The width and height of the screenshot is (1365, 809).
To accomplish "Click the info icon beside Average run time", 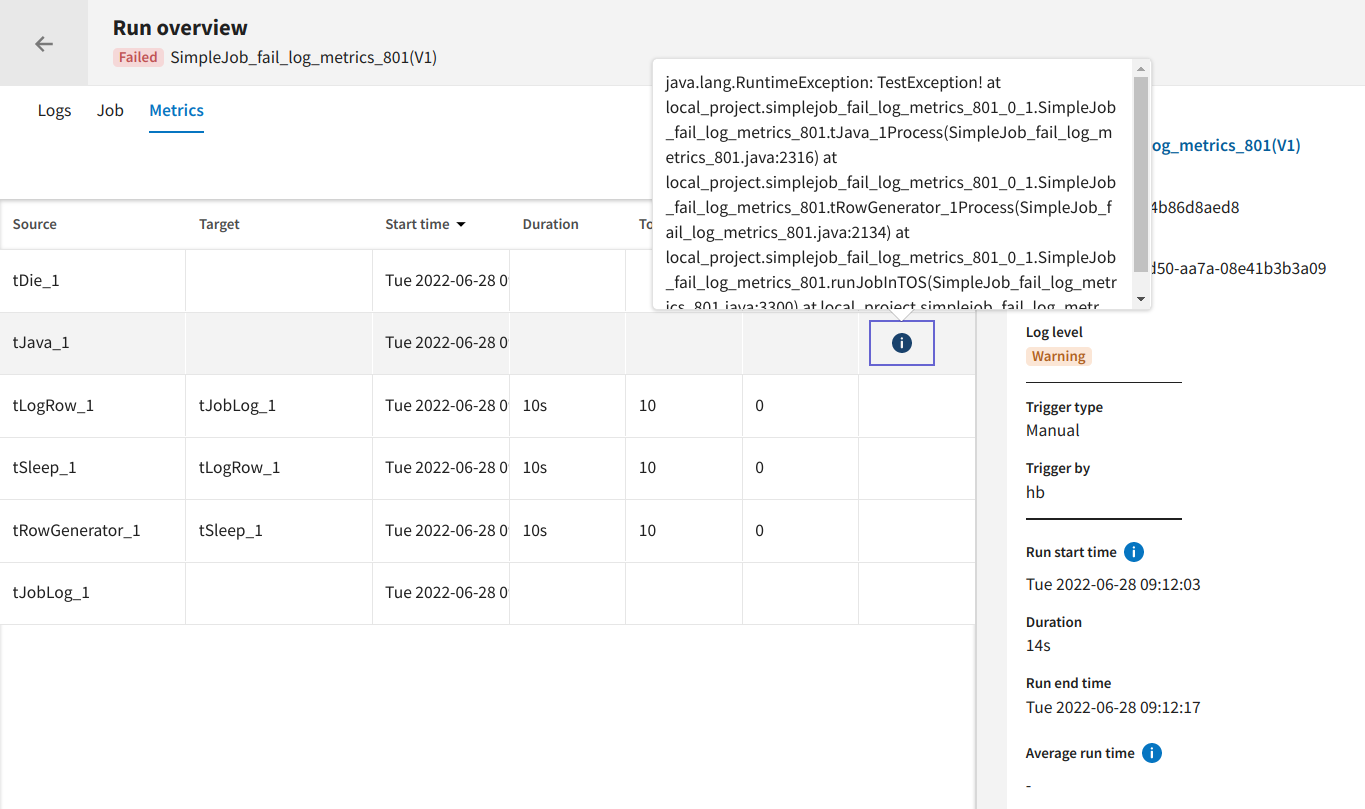I will (x=1152, y=753).
